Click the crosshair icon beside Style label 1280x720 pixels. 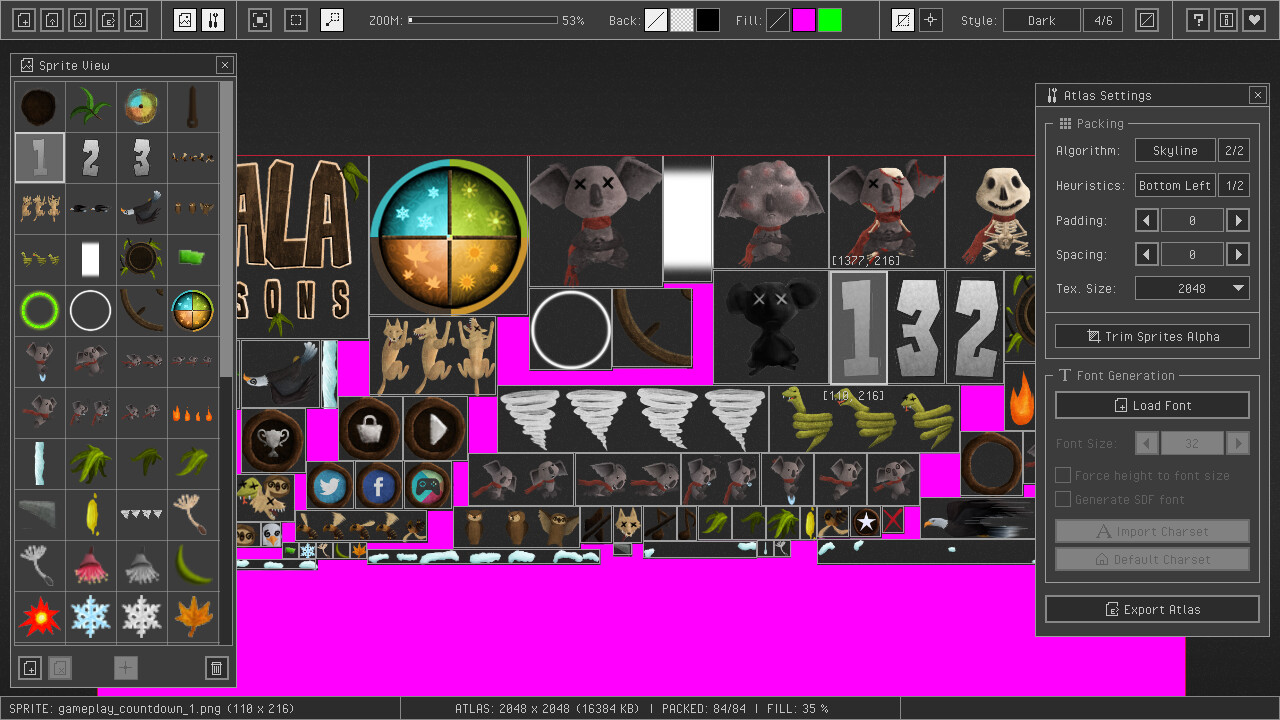click(x=931, y=20)
